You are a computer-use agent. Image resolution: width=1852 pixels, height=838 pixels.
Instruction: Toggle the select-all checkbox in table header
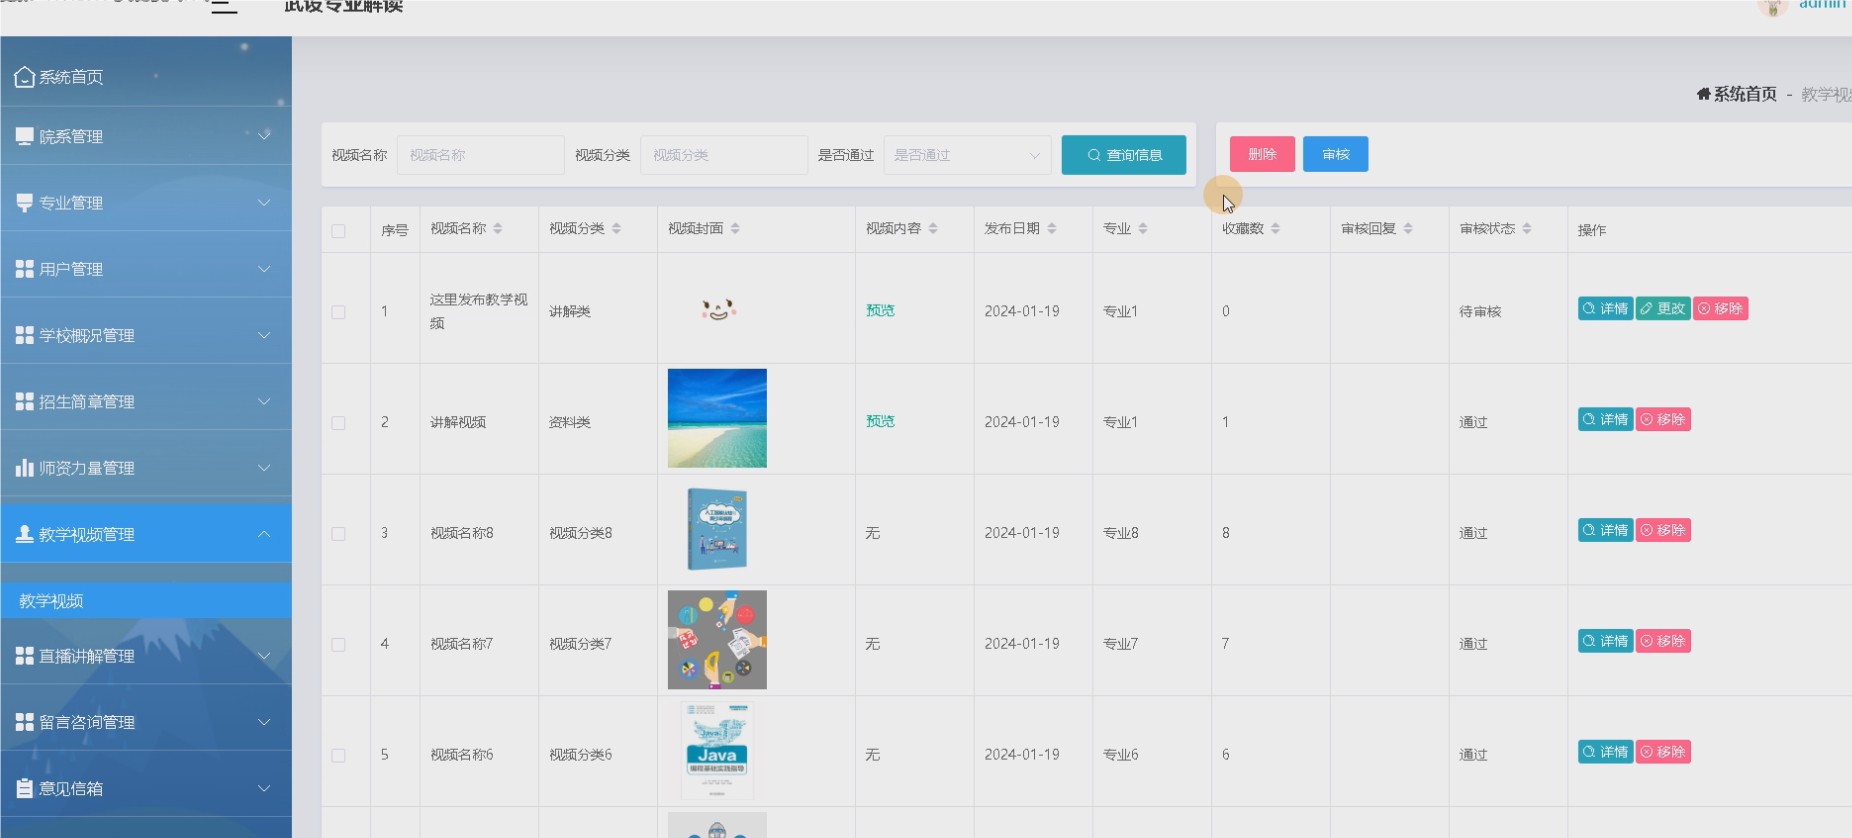tap(338, 231)
